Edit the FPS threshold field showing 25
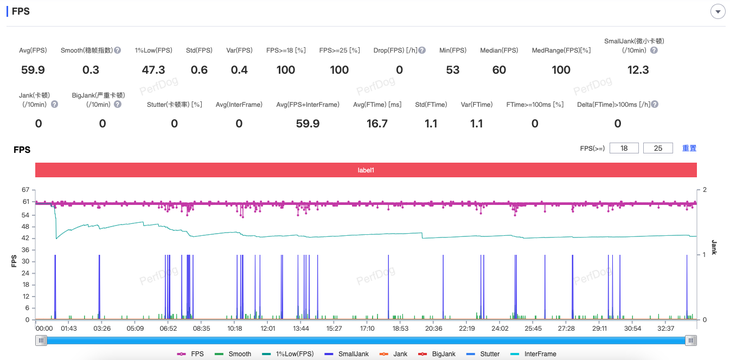The image size is (730, 360). pos(658,148)
